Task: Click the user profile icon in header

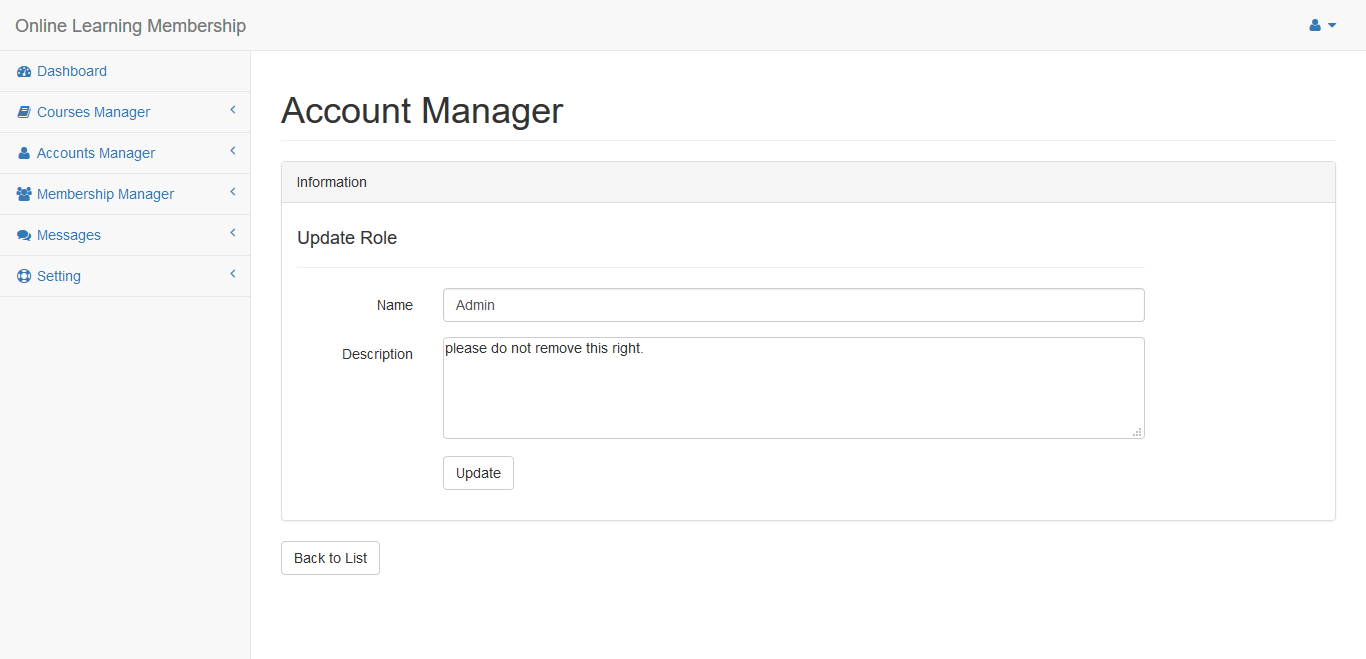Action: [1315, 26]
